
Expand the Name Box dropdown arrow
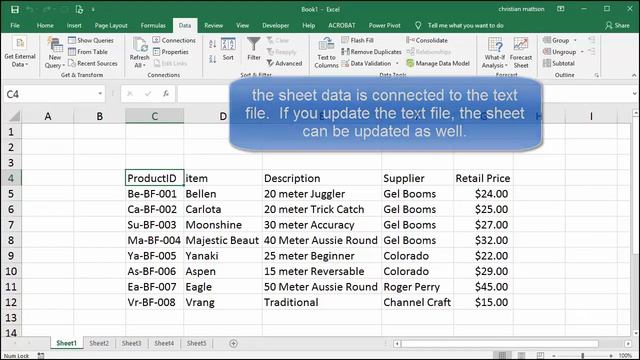[100, 94]
